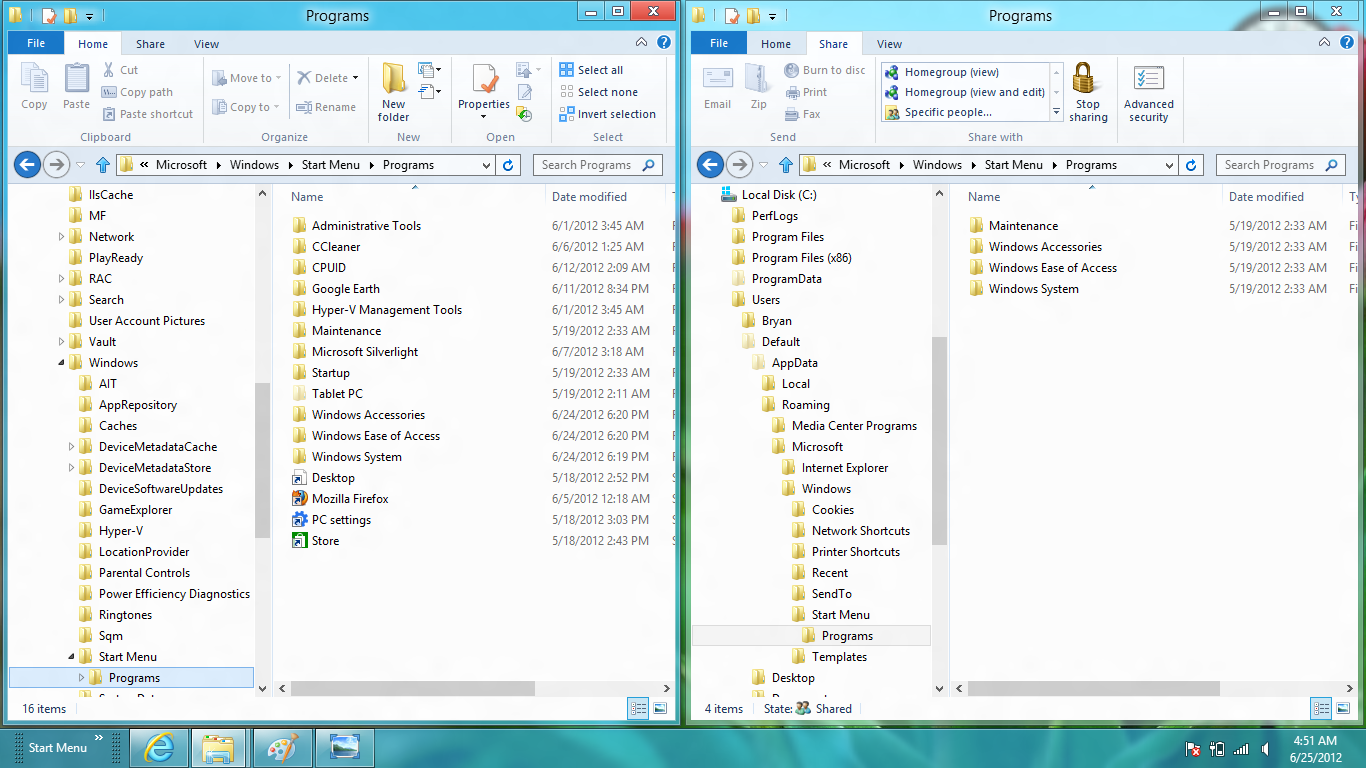
Task: Open Advanced security settings
Action: click(1148, 92)
